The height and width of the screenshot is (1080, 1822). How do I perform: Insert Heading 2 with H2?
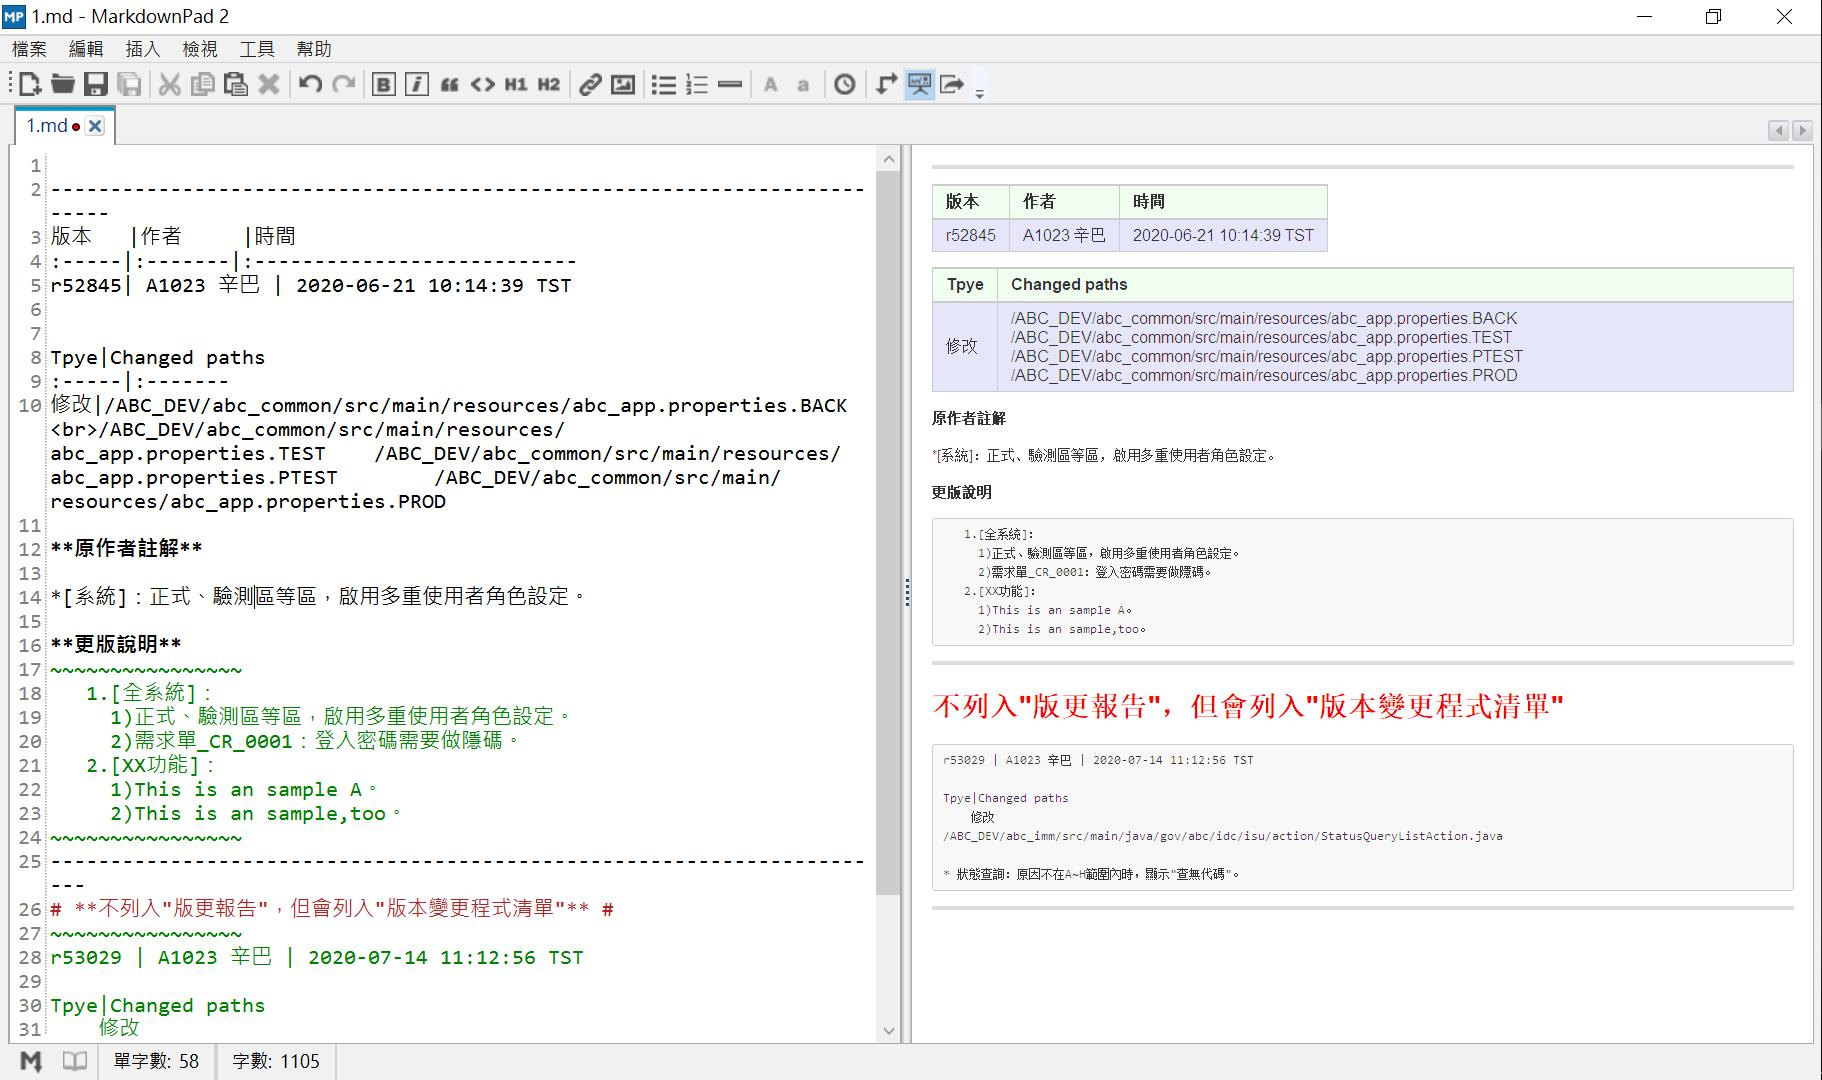pos(549,85)
